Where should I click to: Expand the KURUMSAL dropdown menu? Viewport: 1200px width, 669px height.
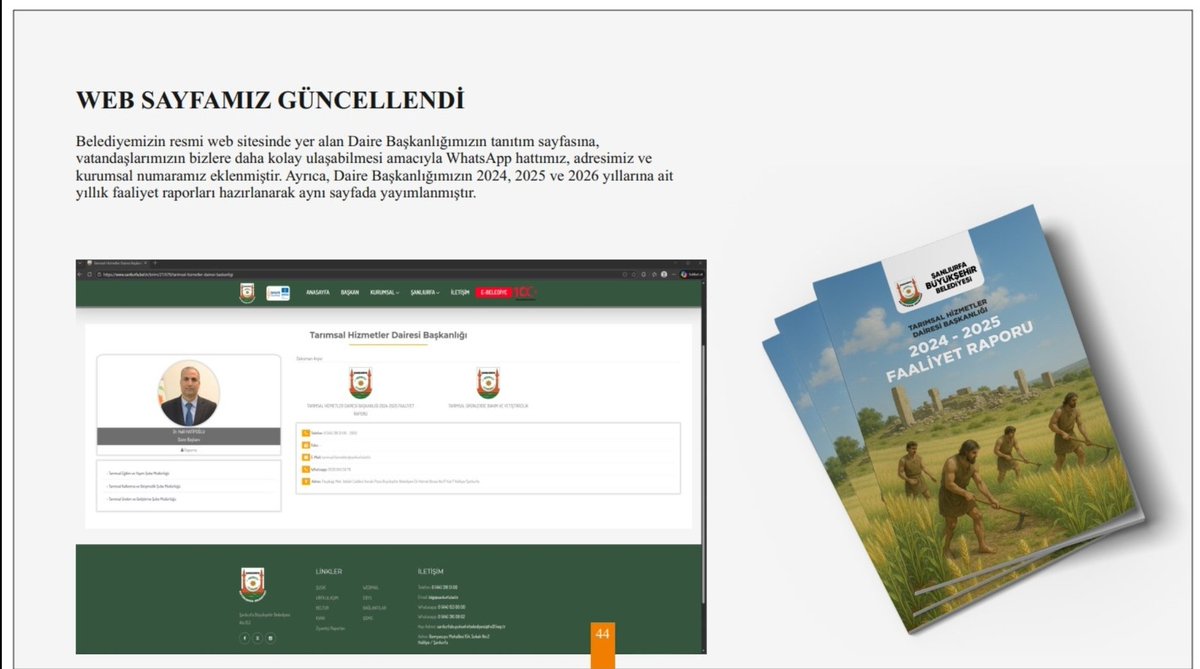click(384, 293)
